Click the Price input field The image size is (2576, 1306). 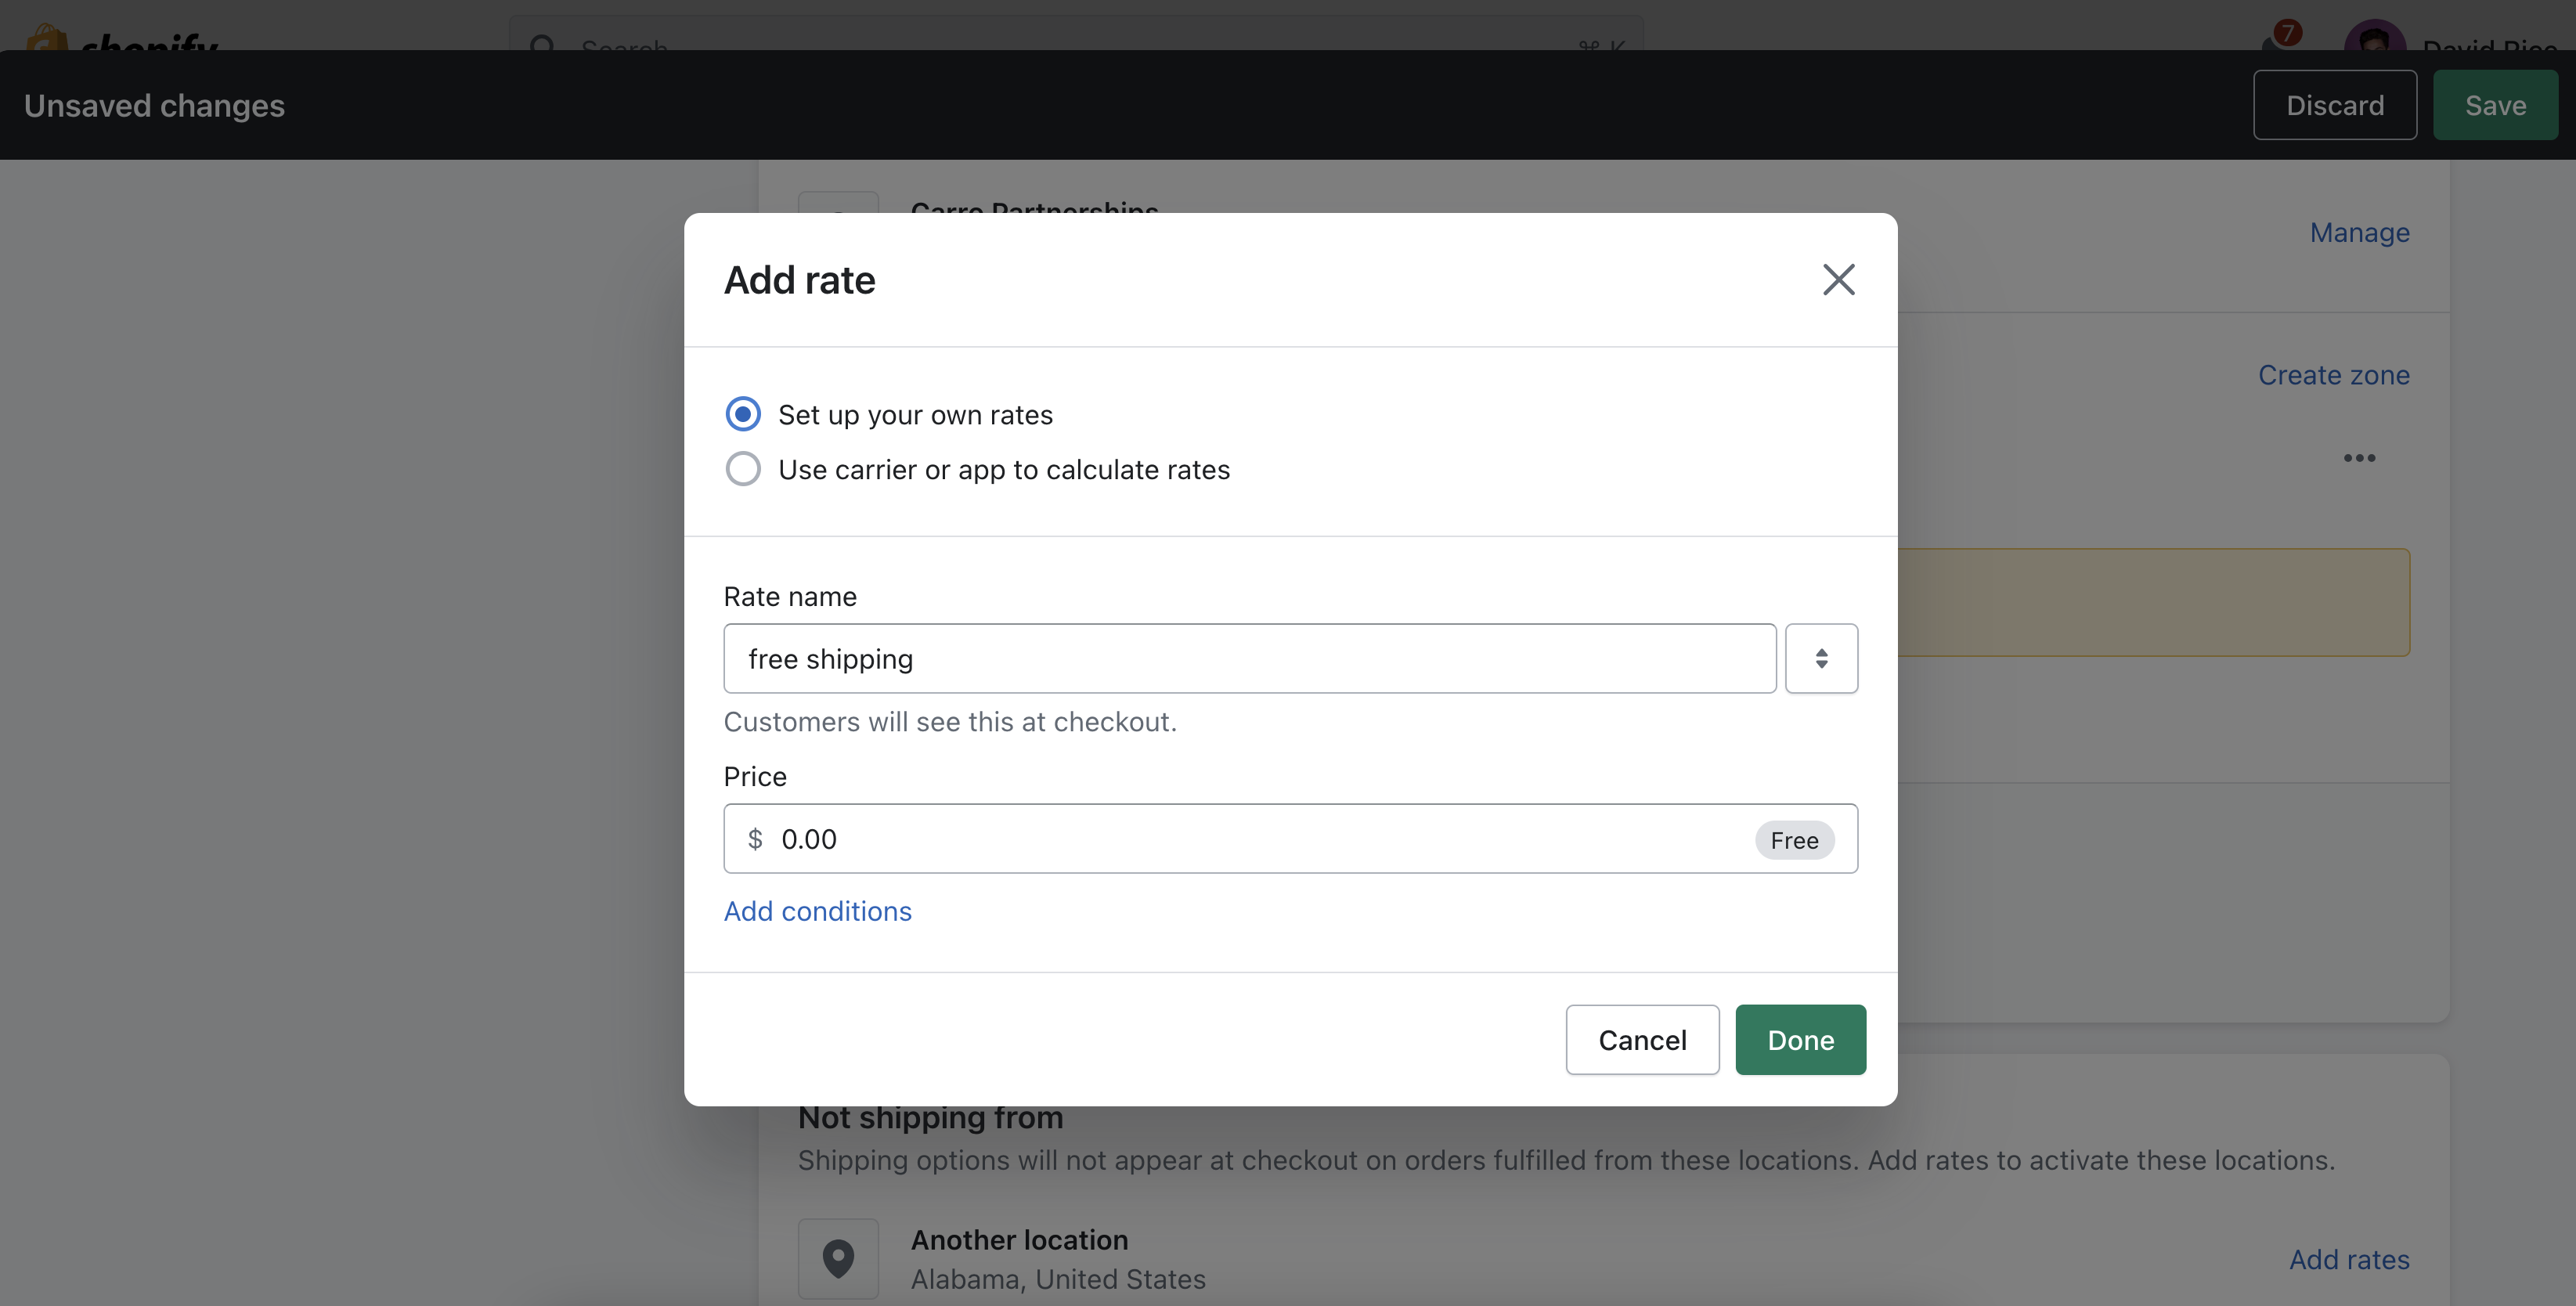click(x=1250, y=839)
